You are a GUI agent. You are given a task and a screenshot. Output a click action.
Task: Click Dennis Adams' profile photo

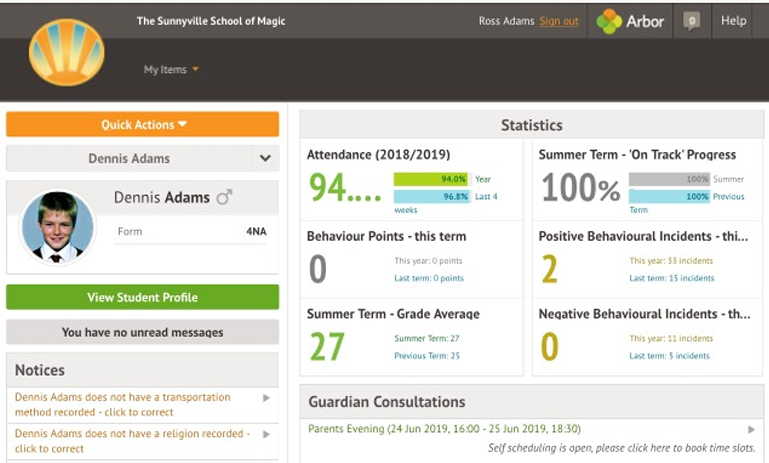[x=57, y=227]
